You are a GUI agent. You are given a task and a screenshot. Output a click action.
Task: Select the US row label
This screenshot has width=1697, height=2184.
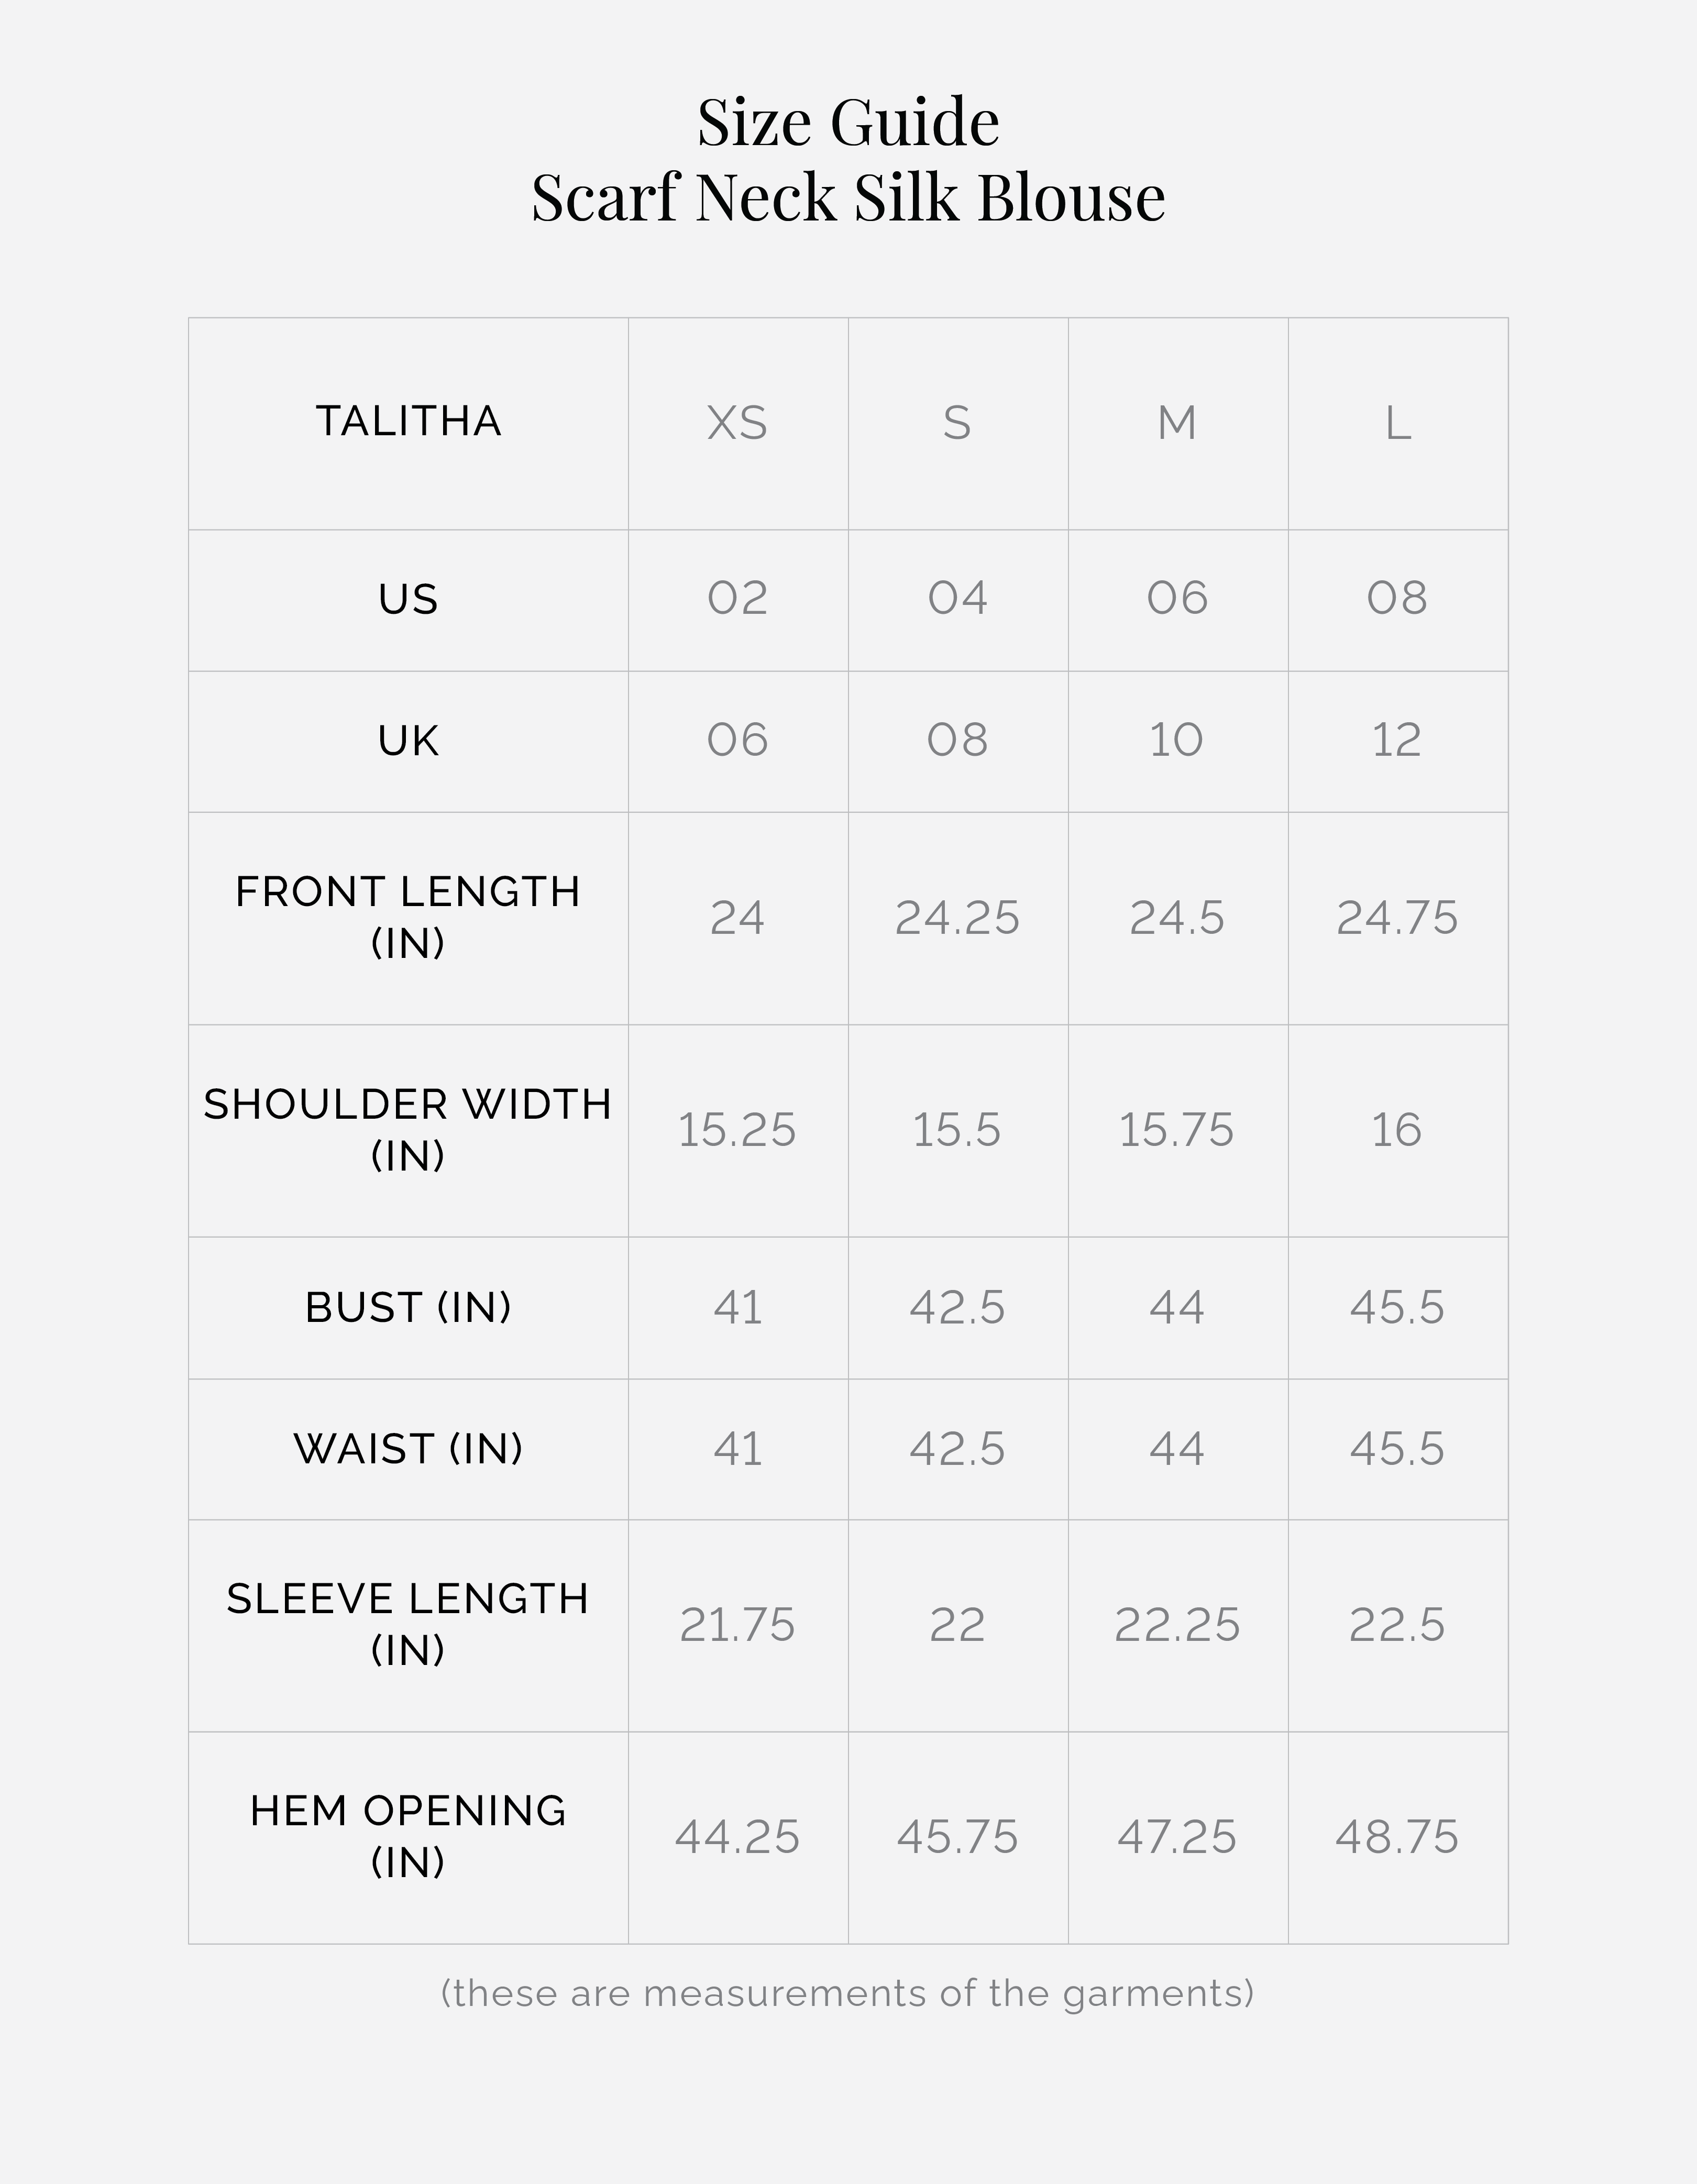pos(408,599)
